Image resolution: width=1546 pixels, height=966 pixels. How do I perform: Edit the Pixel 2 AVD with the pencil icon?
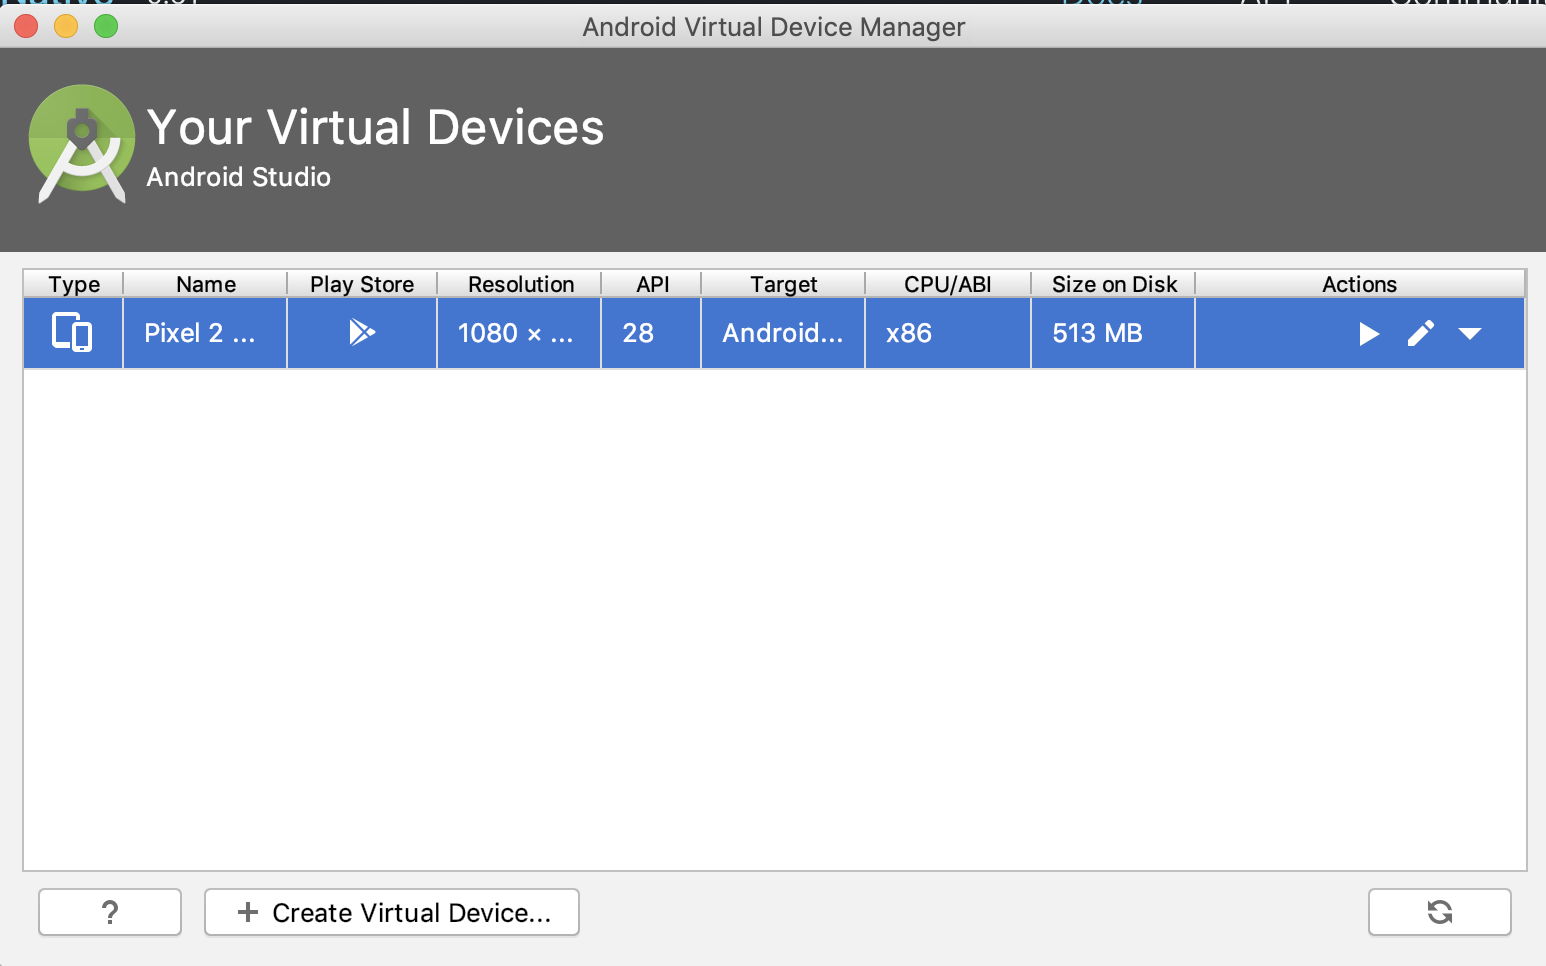(x=1421, y=334)
